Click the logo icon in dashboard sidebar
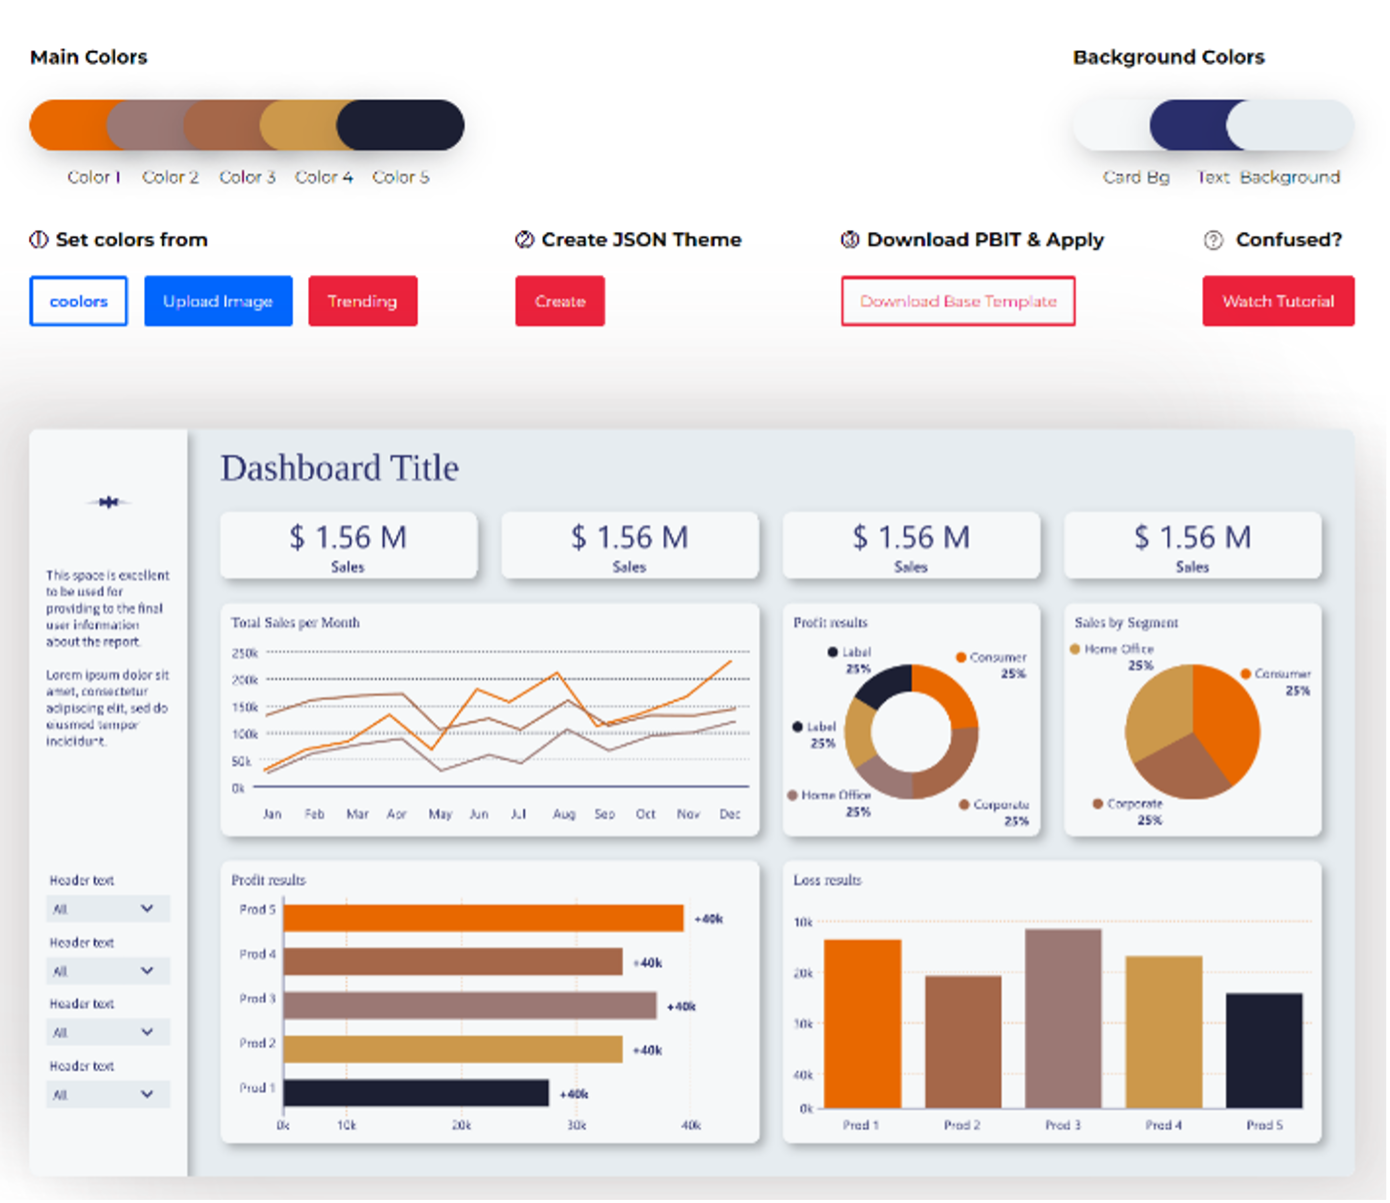The width and height of the screenshot is (1390, 1203). click(108, 502)
